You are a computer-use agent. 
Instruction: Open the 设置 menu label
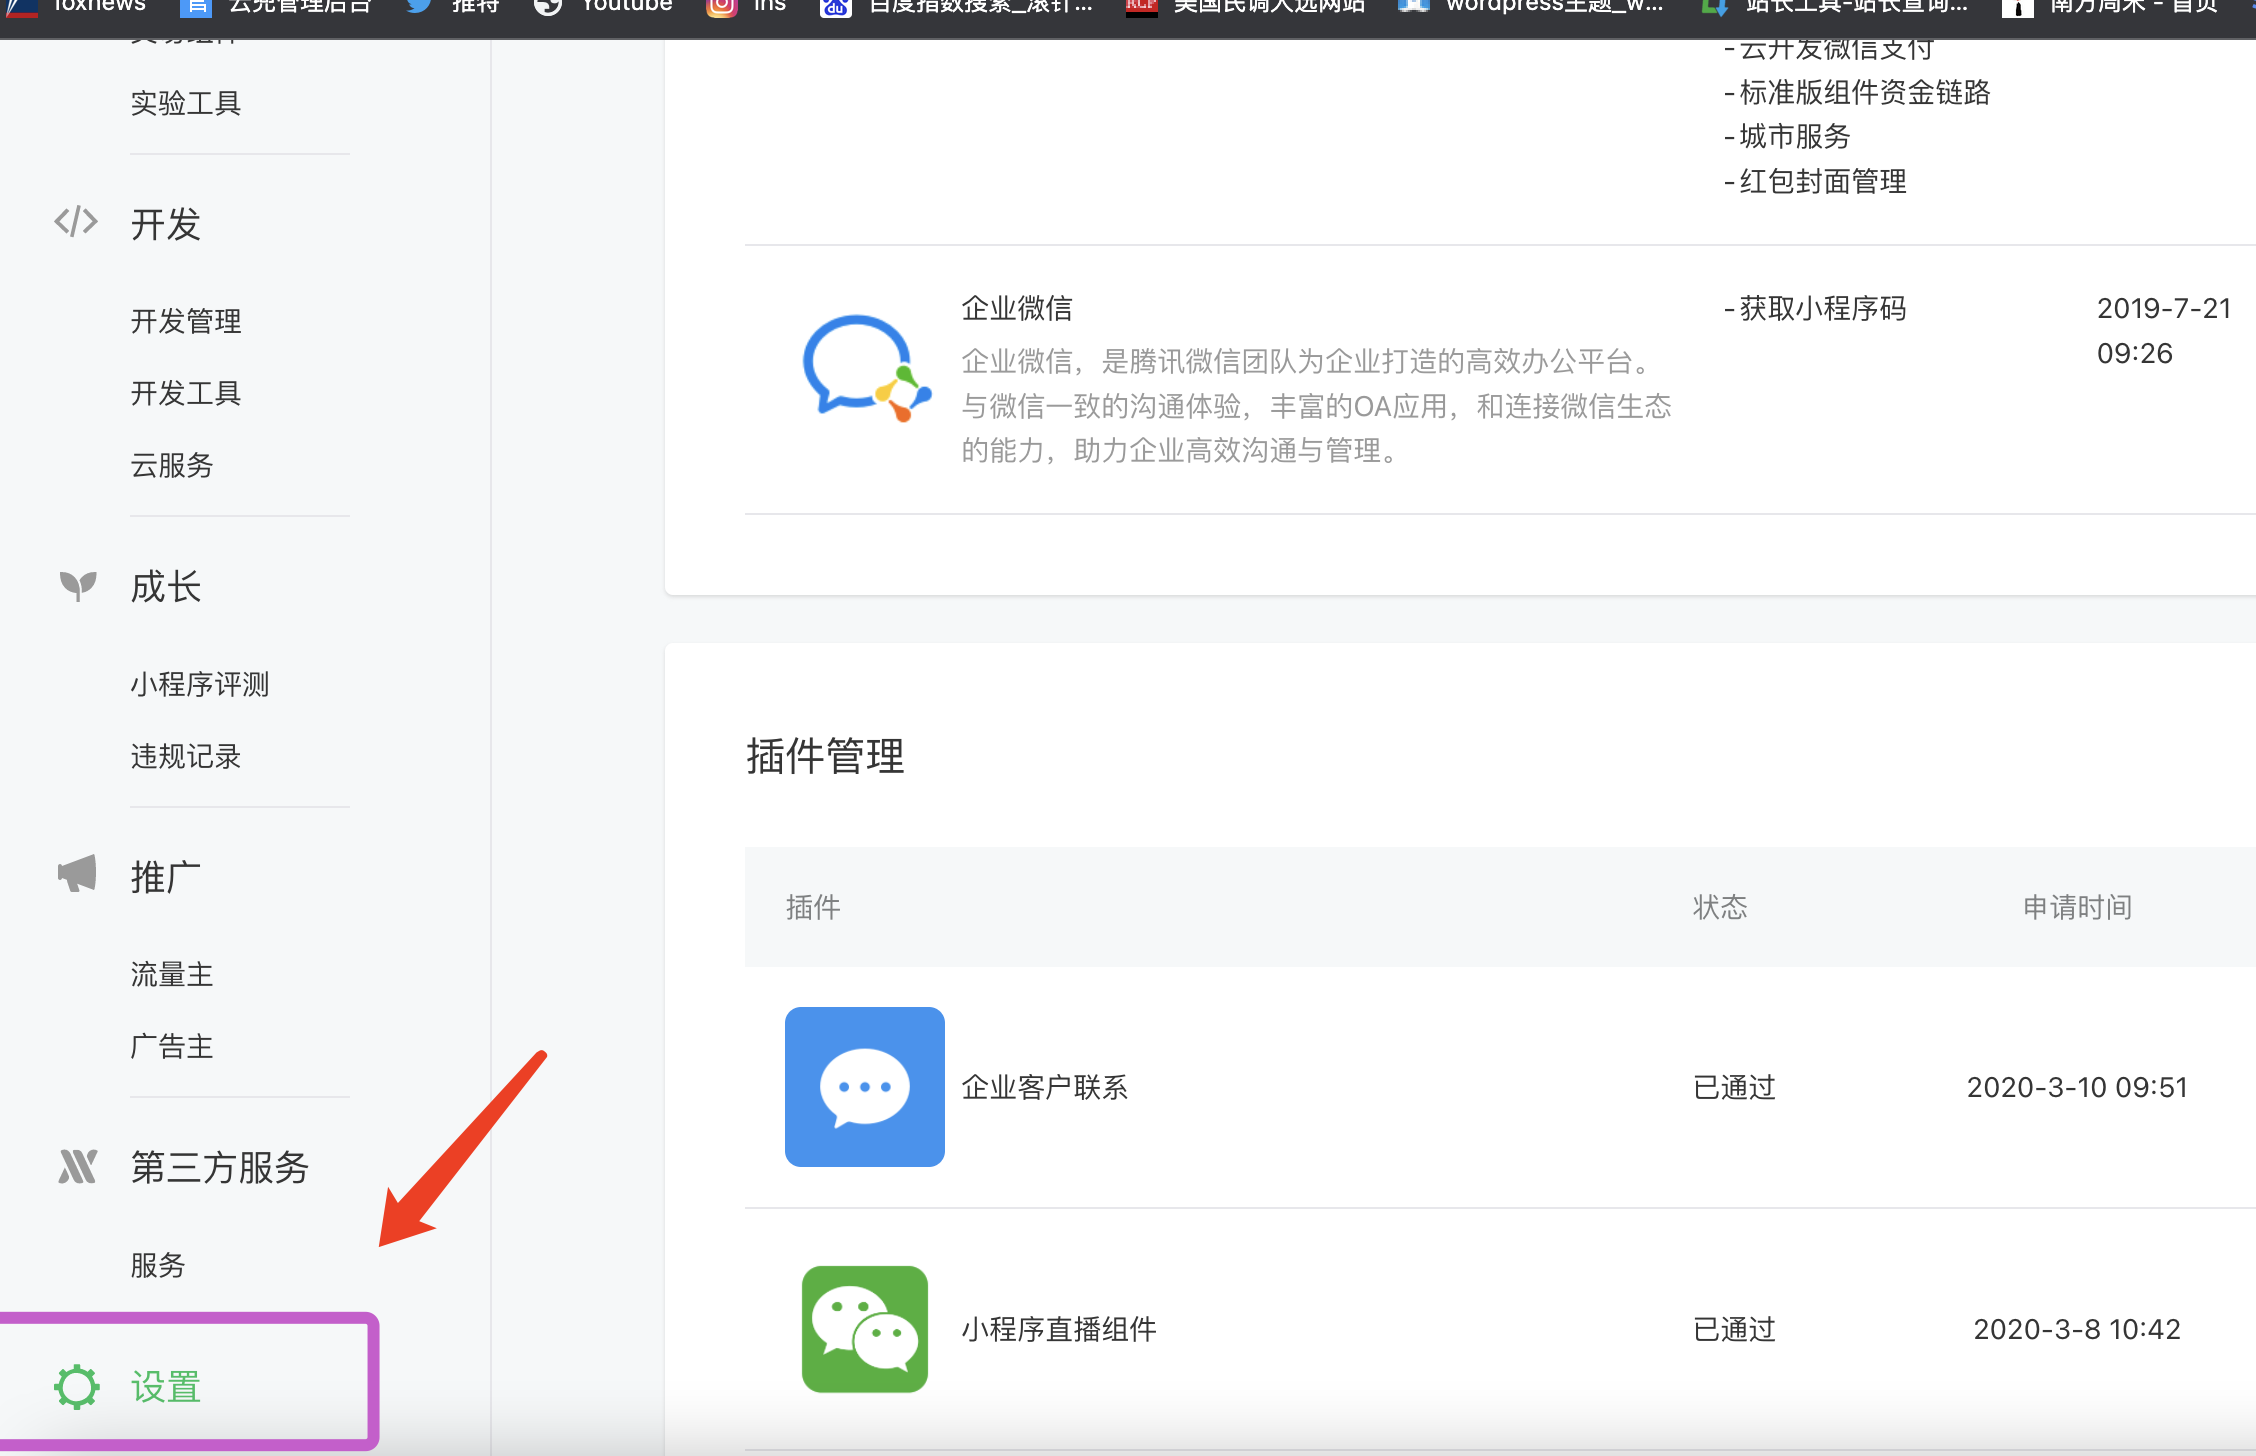(x=166, y=1387)
